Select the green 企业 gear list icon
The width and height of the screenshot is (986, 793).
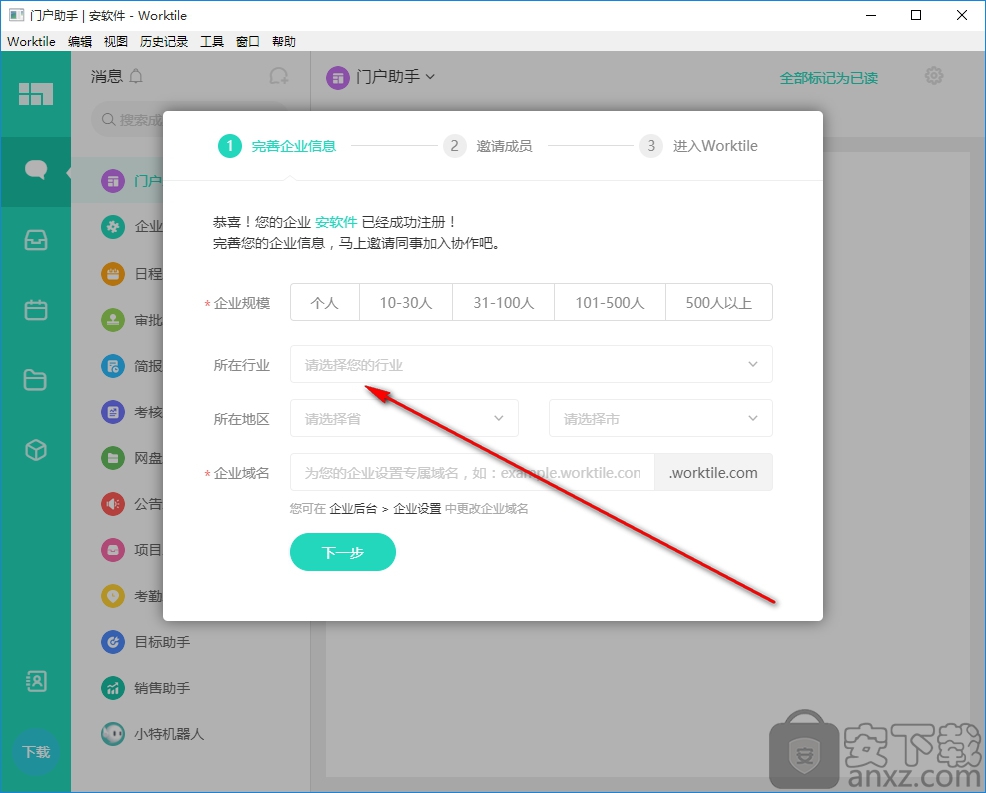[x=113, y=226]
